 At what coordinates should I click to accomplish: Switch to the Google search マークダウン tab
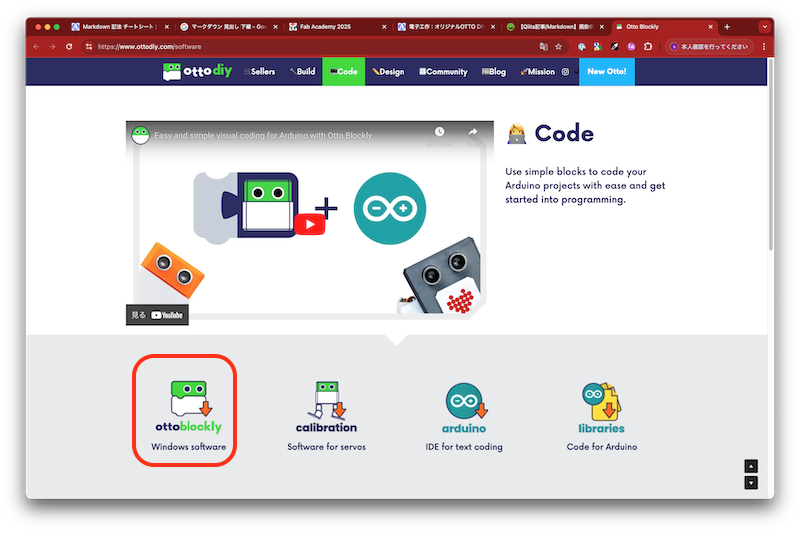[228, 27]
